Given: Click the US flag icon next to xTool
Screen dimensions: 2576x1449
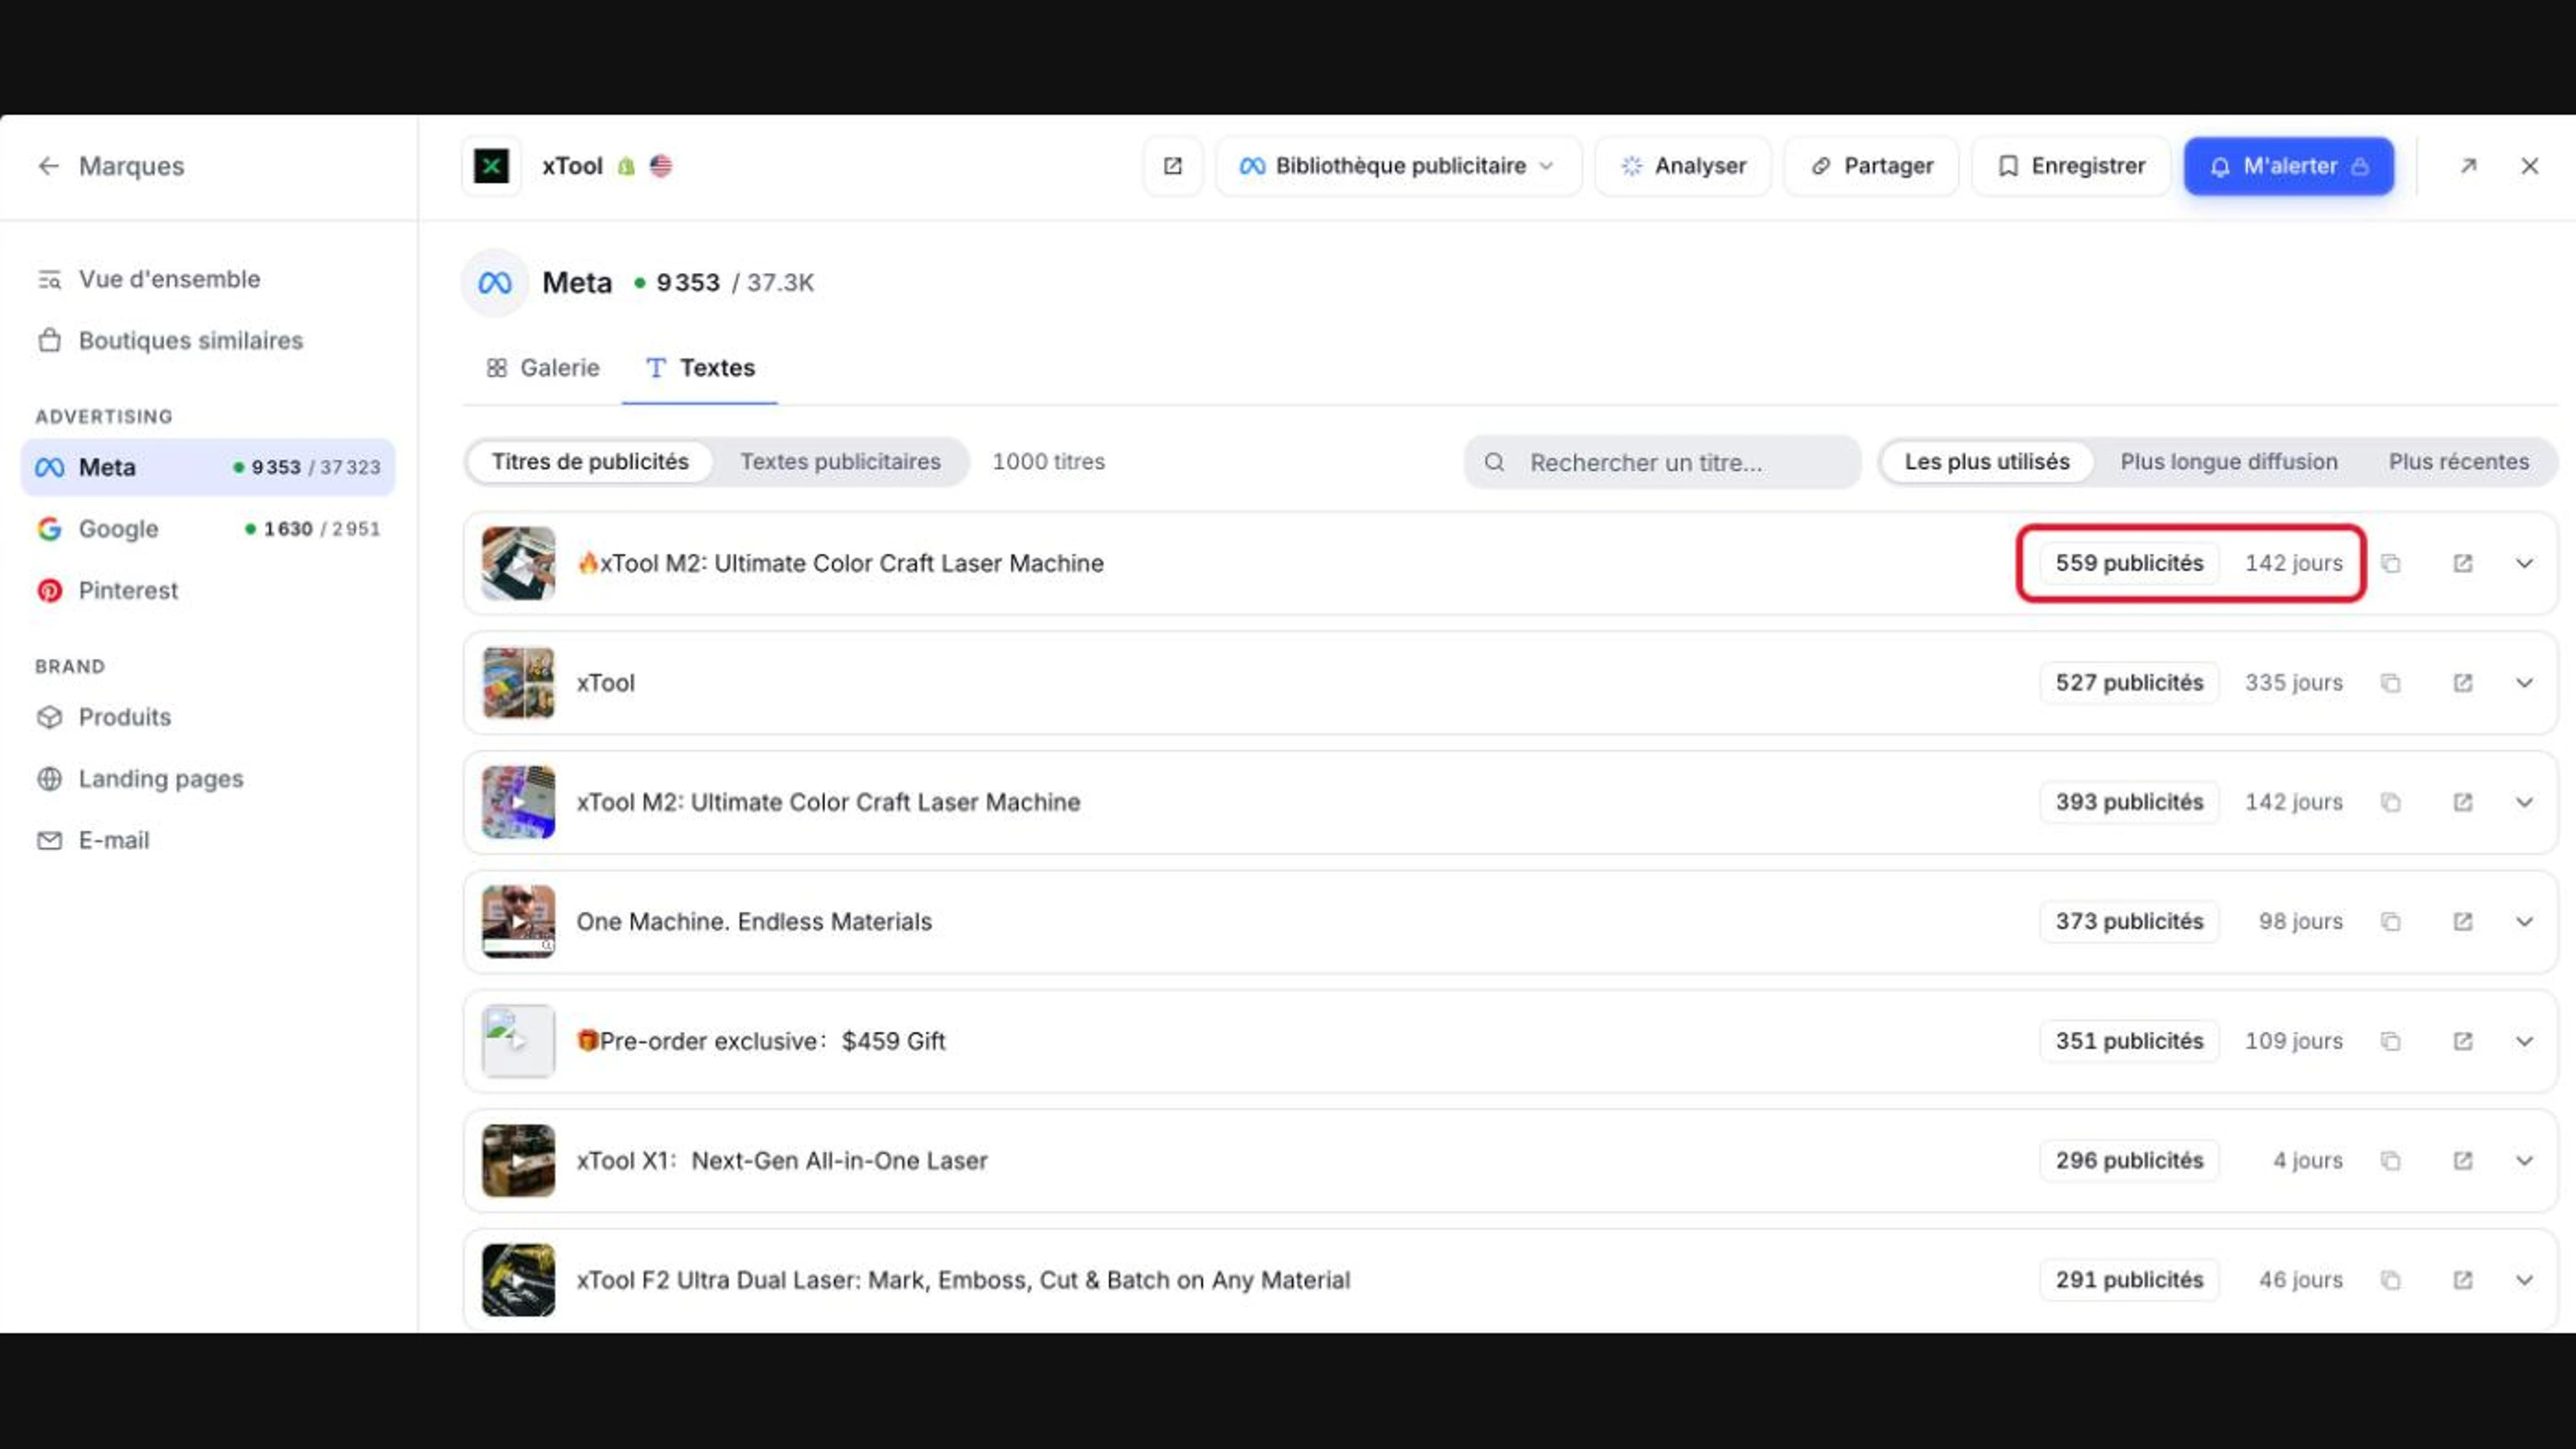Looking at the screenshot, I should (661, 166).
